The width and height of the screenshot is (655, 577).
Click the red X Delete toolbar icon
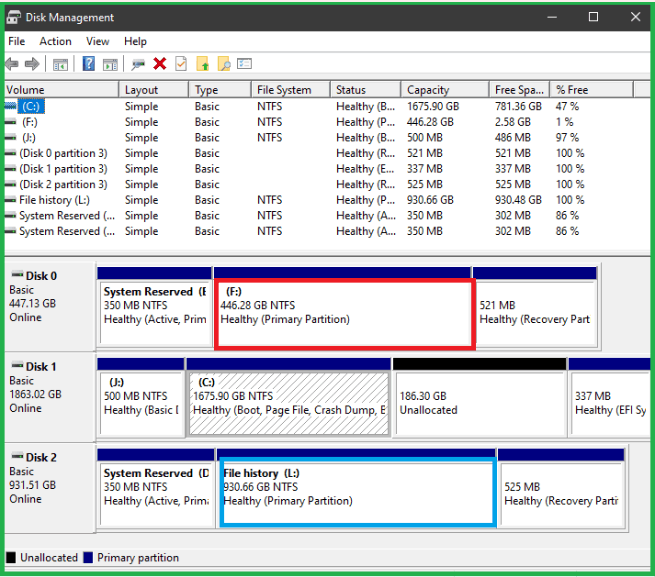160,64
